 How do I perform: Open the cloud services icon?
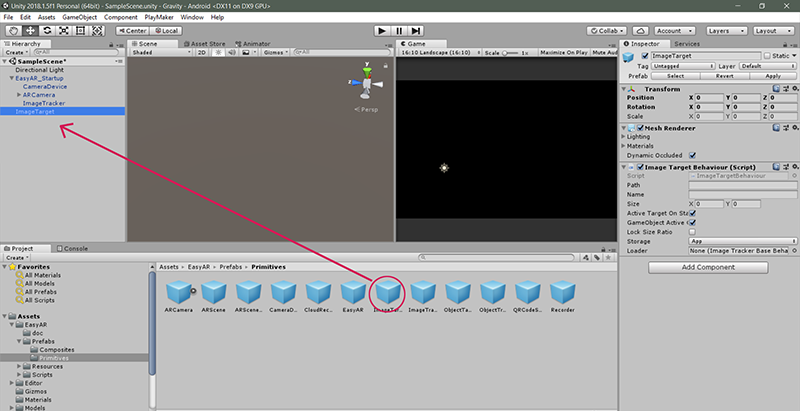[x=641, y=31]
